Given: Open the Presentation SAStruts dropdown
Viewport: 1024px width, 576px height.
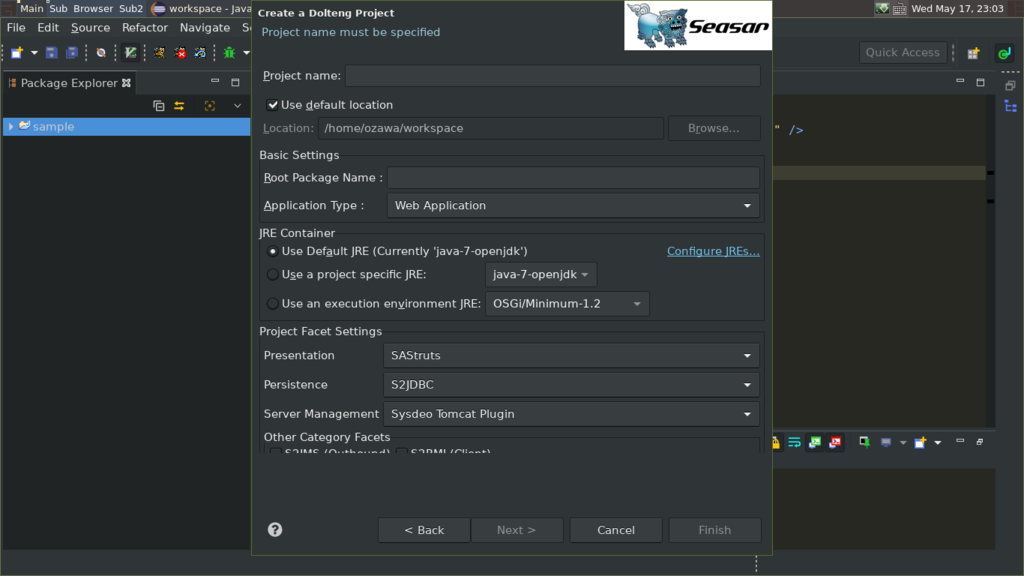Looking at the screenshot, I should pos(571,355).
